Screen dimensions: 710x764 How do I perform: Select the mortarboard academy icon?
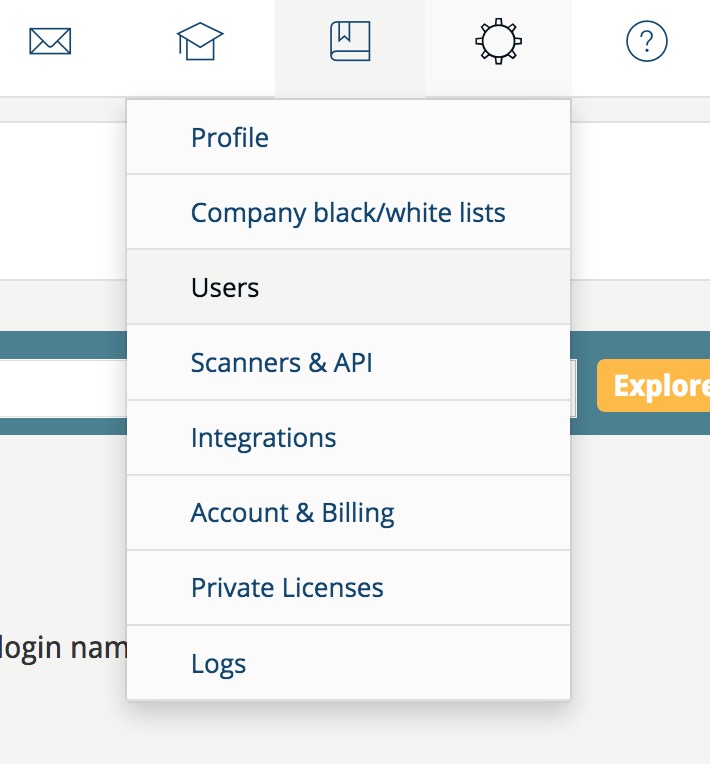tap(200, 41)
